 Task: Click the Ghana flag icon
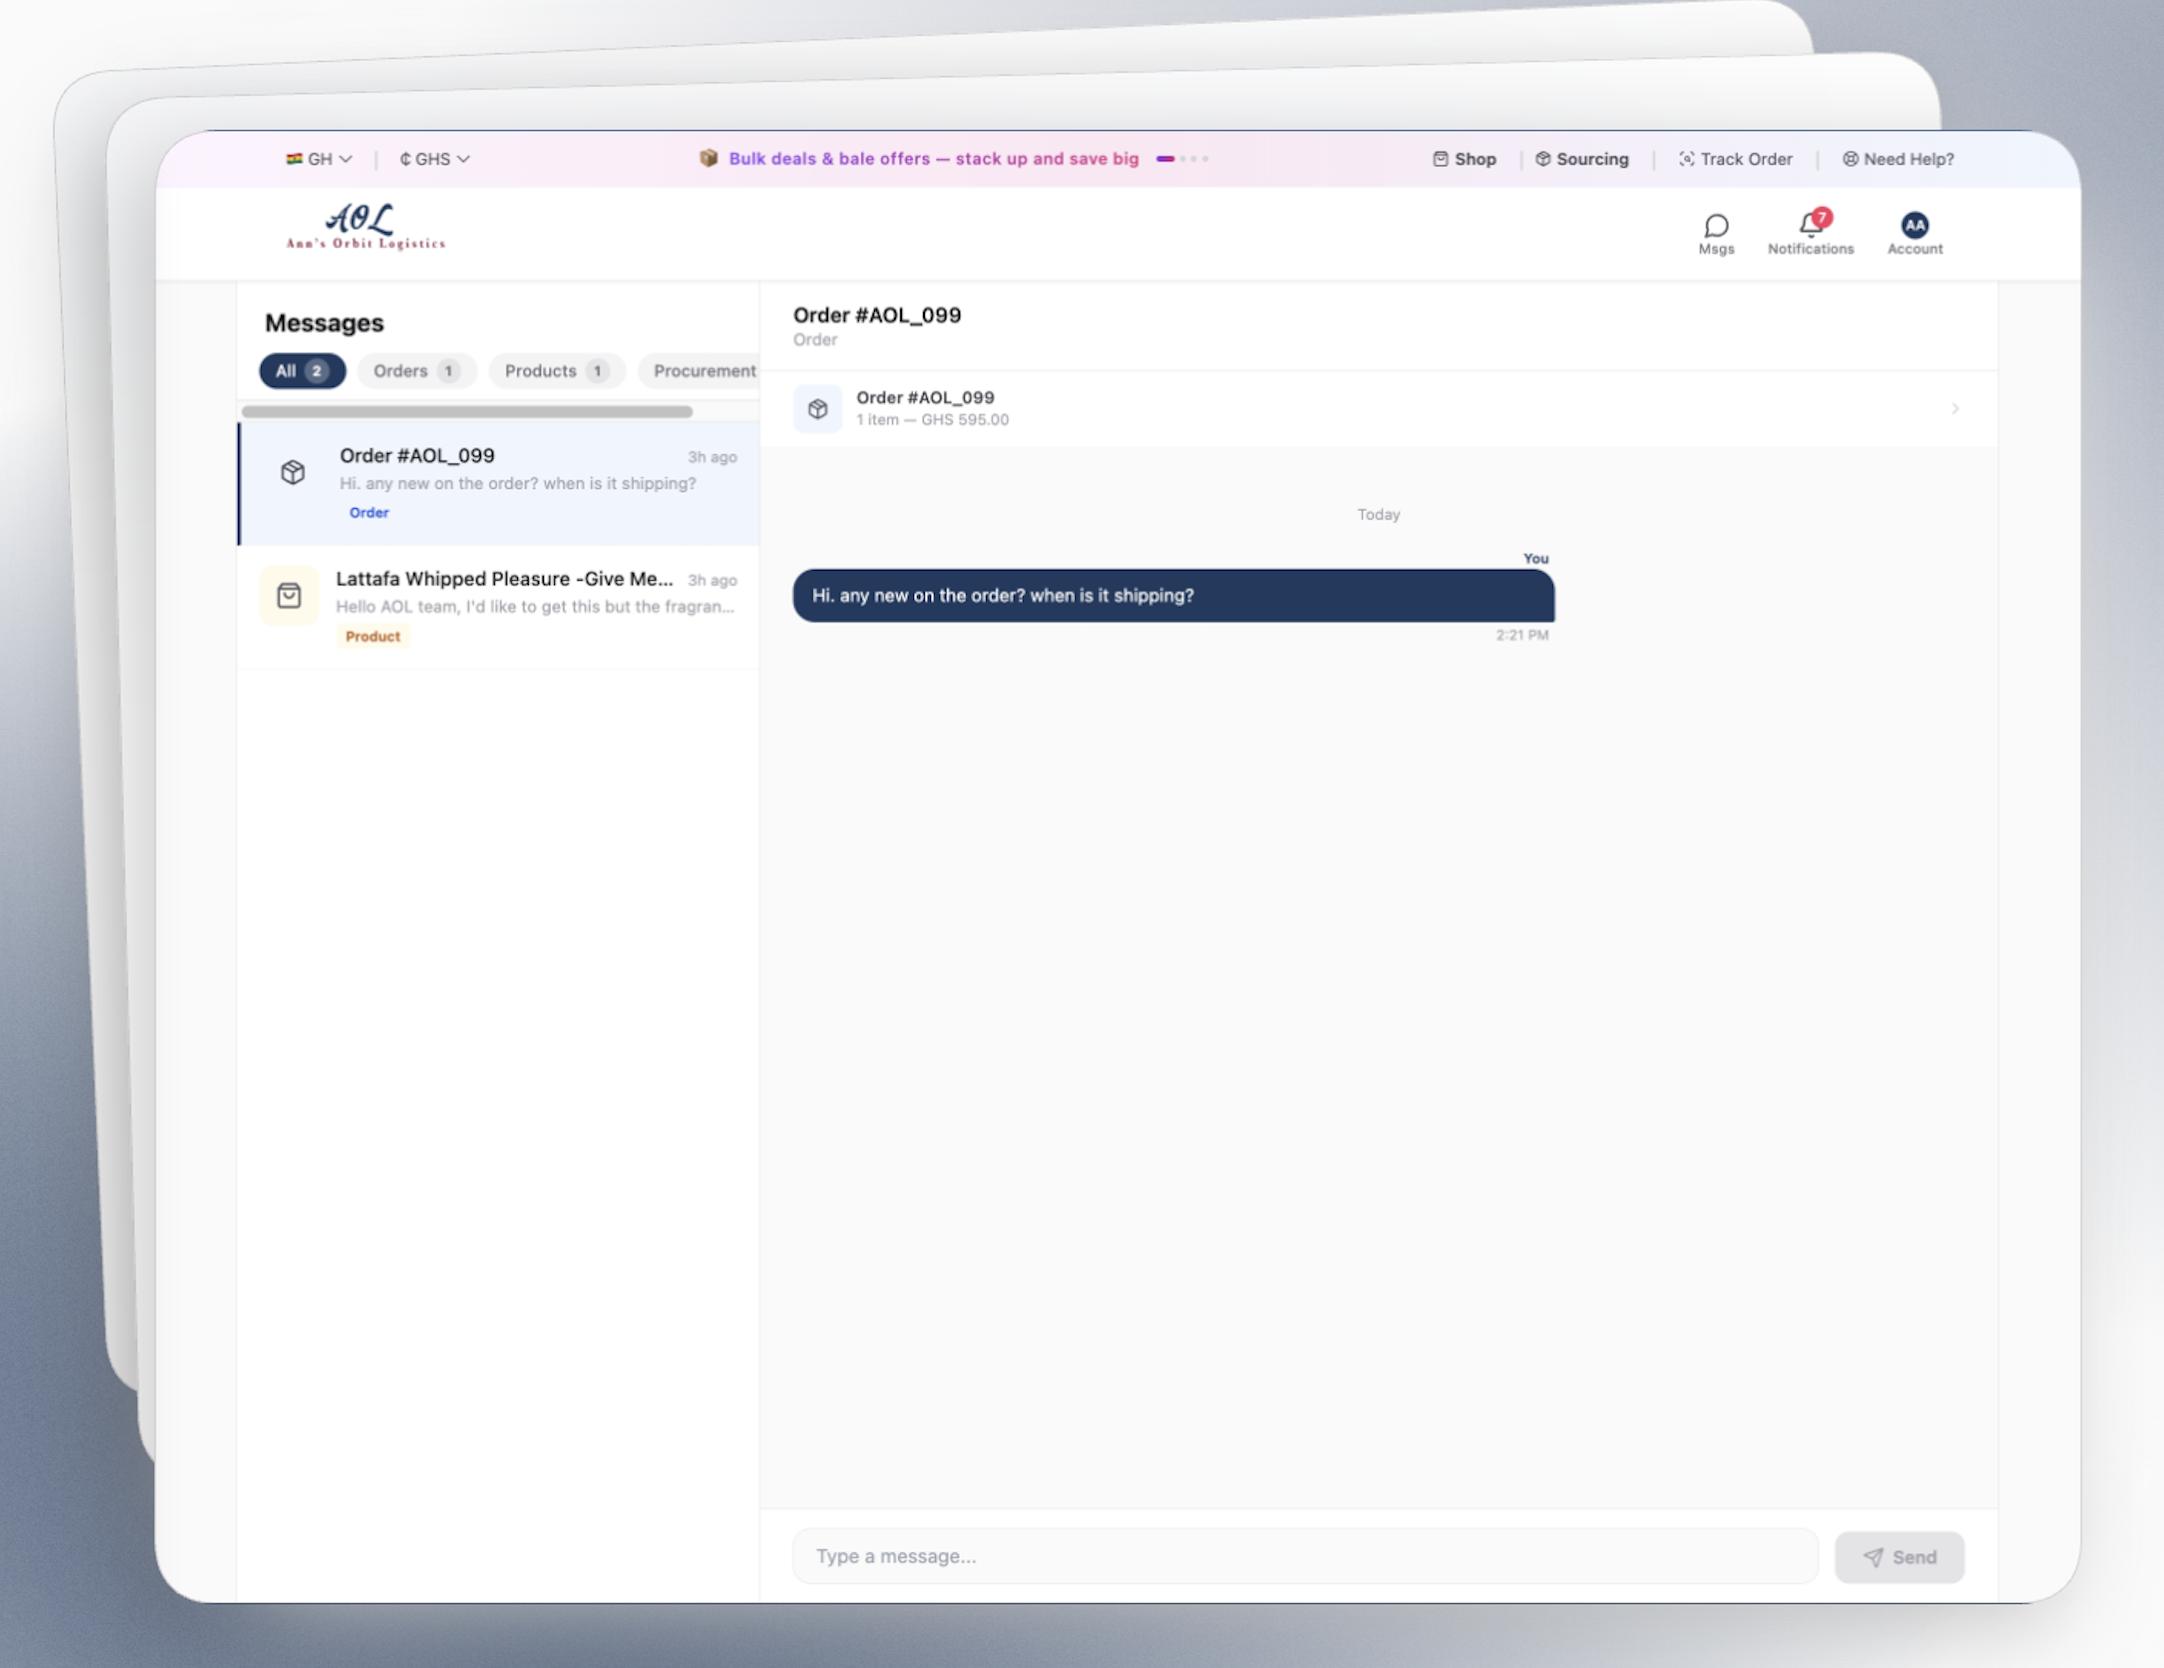coord(294,159)
